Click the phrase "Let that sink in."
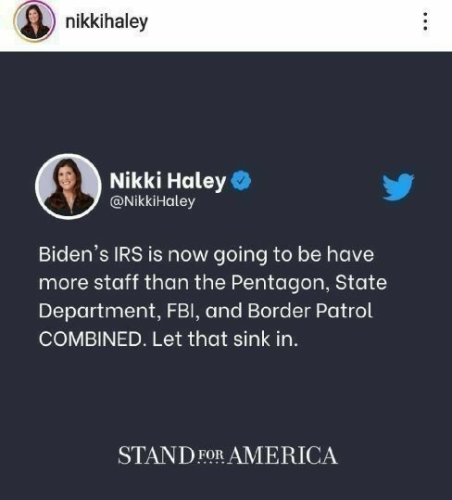 pyautogui.click(x=225, y=340)
